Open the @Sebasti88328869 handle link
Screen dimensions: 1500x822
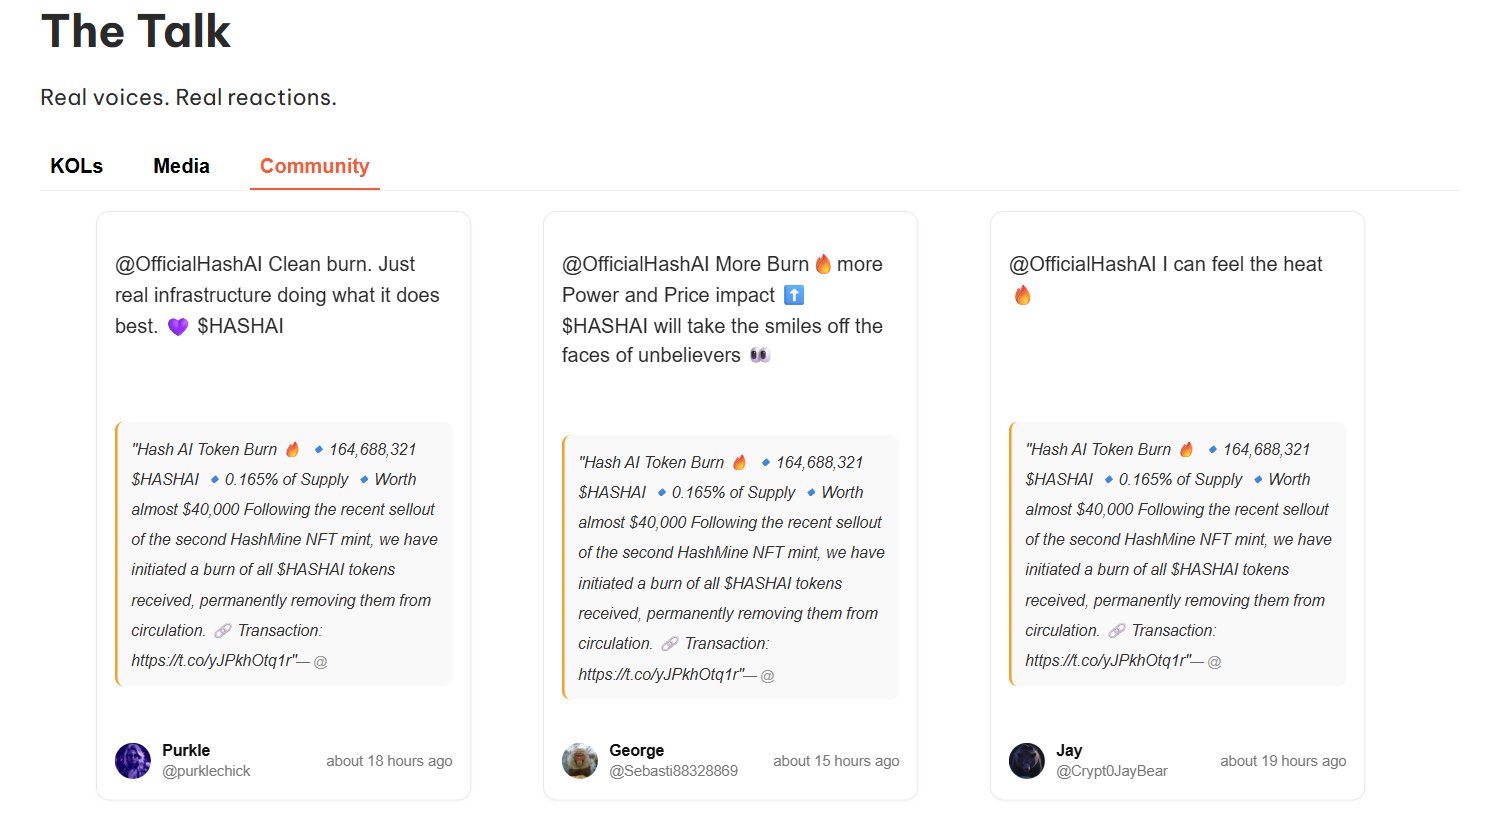point(673,771)
